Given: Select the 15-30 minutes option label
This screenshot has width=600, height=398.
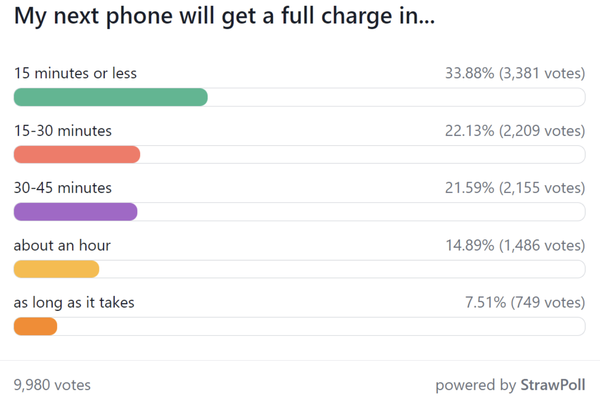Looking at the screenshot, I should [x=63, y=130].
